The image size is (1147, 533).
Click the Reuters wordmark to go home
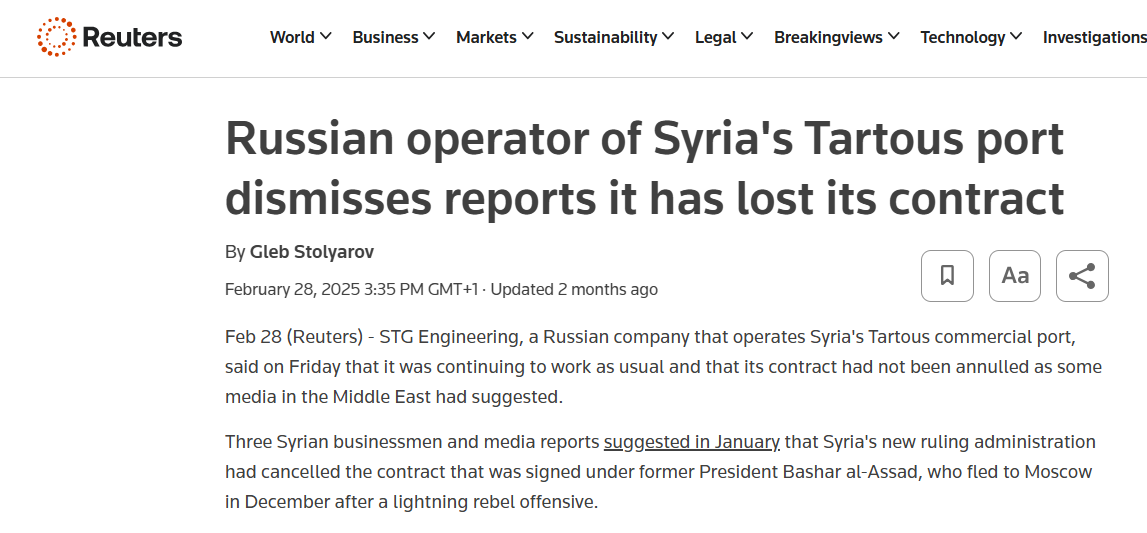(132, 38)
